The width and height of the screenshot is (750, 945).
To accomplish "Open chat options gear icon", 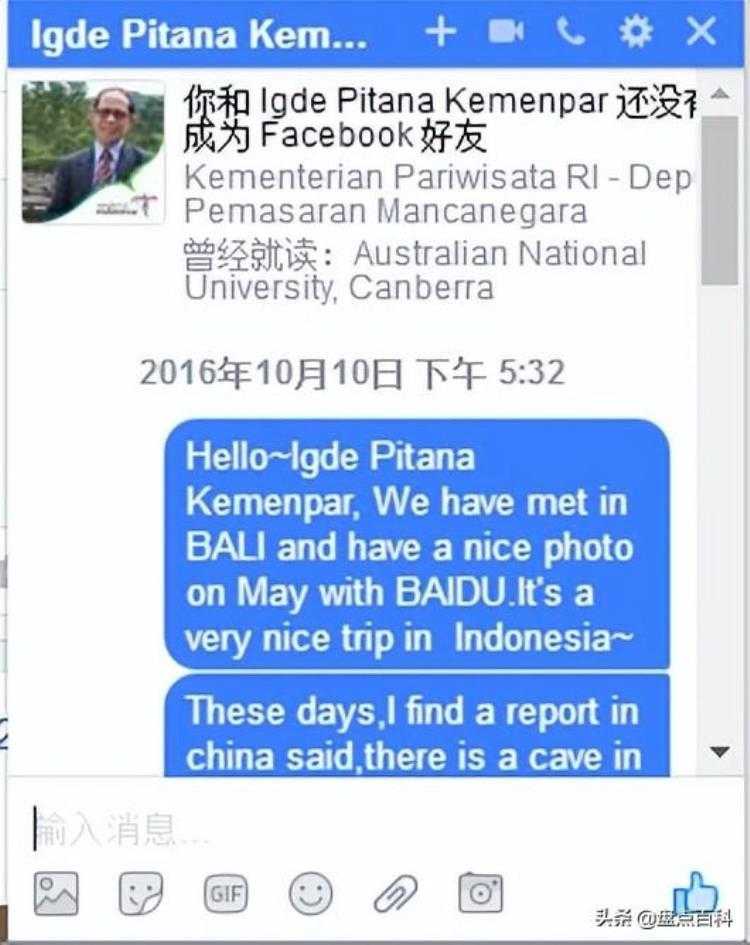I will tap(635, 31).
